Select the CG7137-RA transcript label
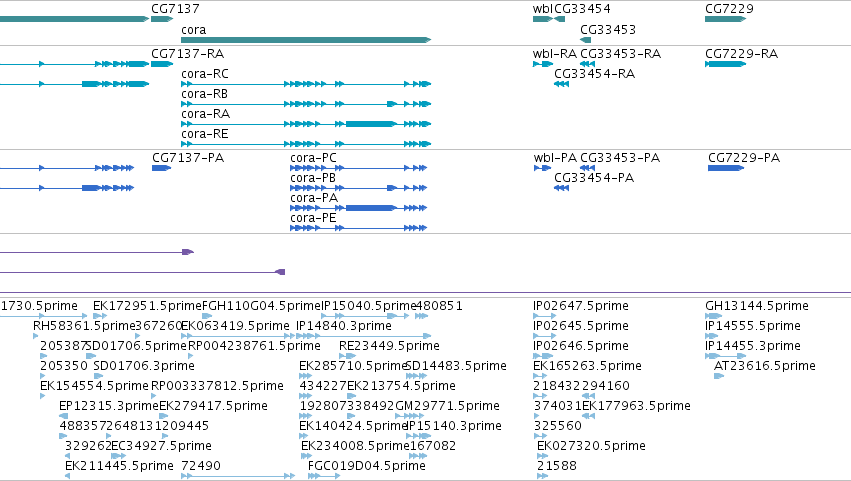This screenshot has height=481, width=851. [188, 54]
